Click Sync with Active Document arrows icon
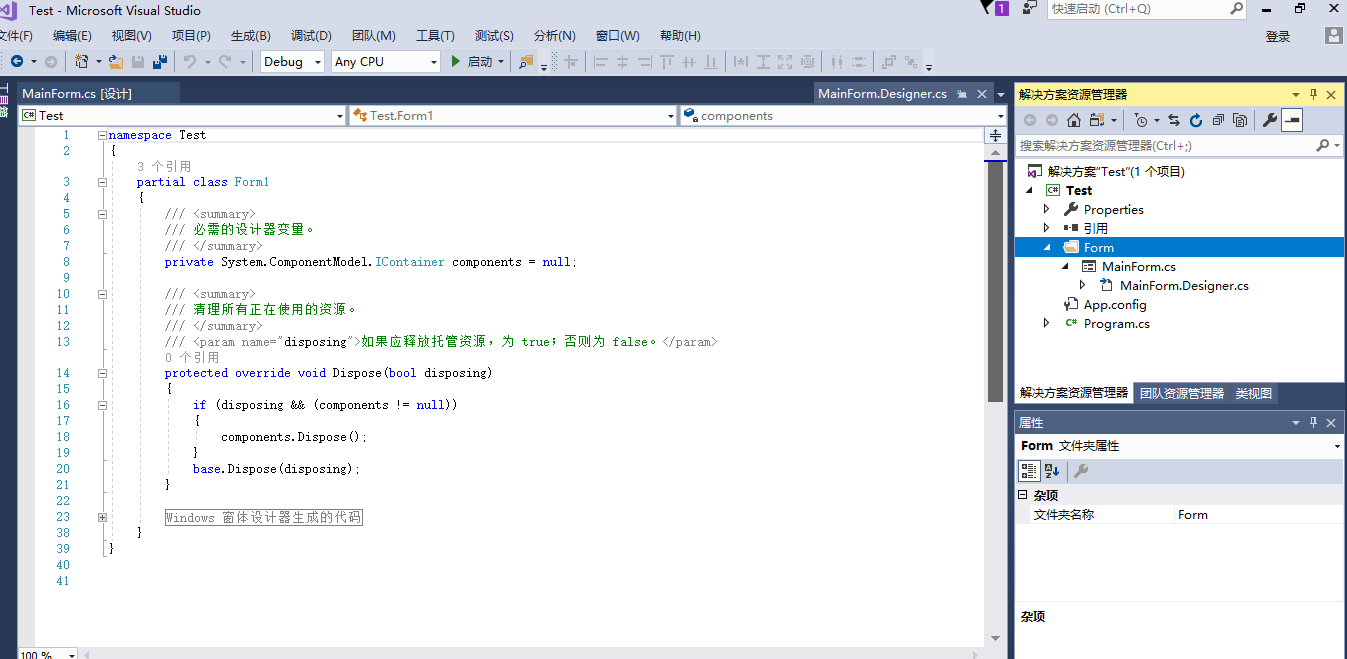1347x659 pixels. coord(1174,120)
